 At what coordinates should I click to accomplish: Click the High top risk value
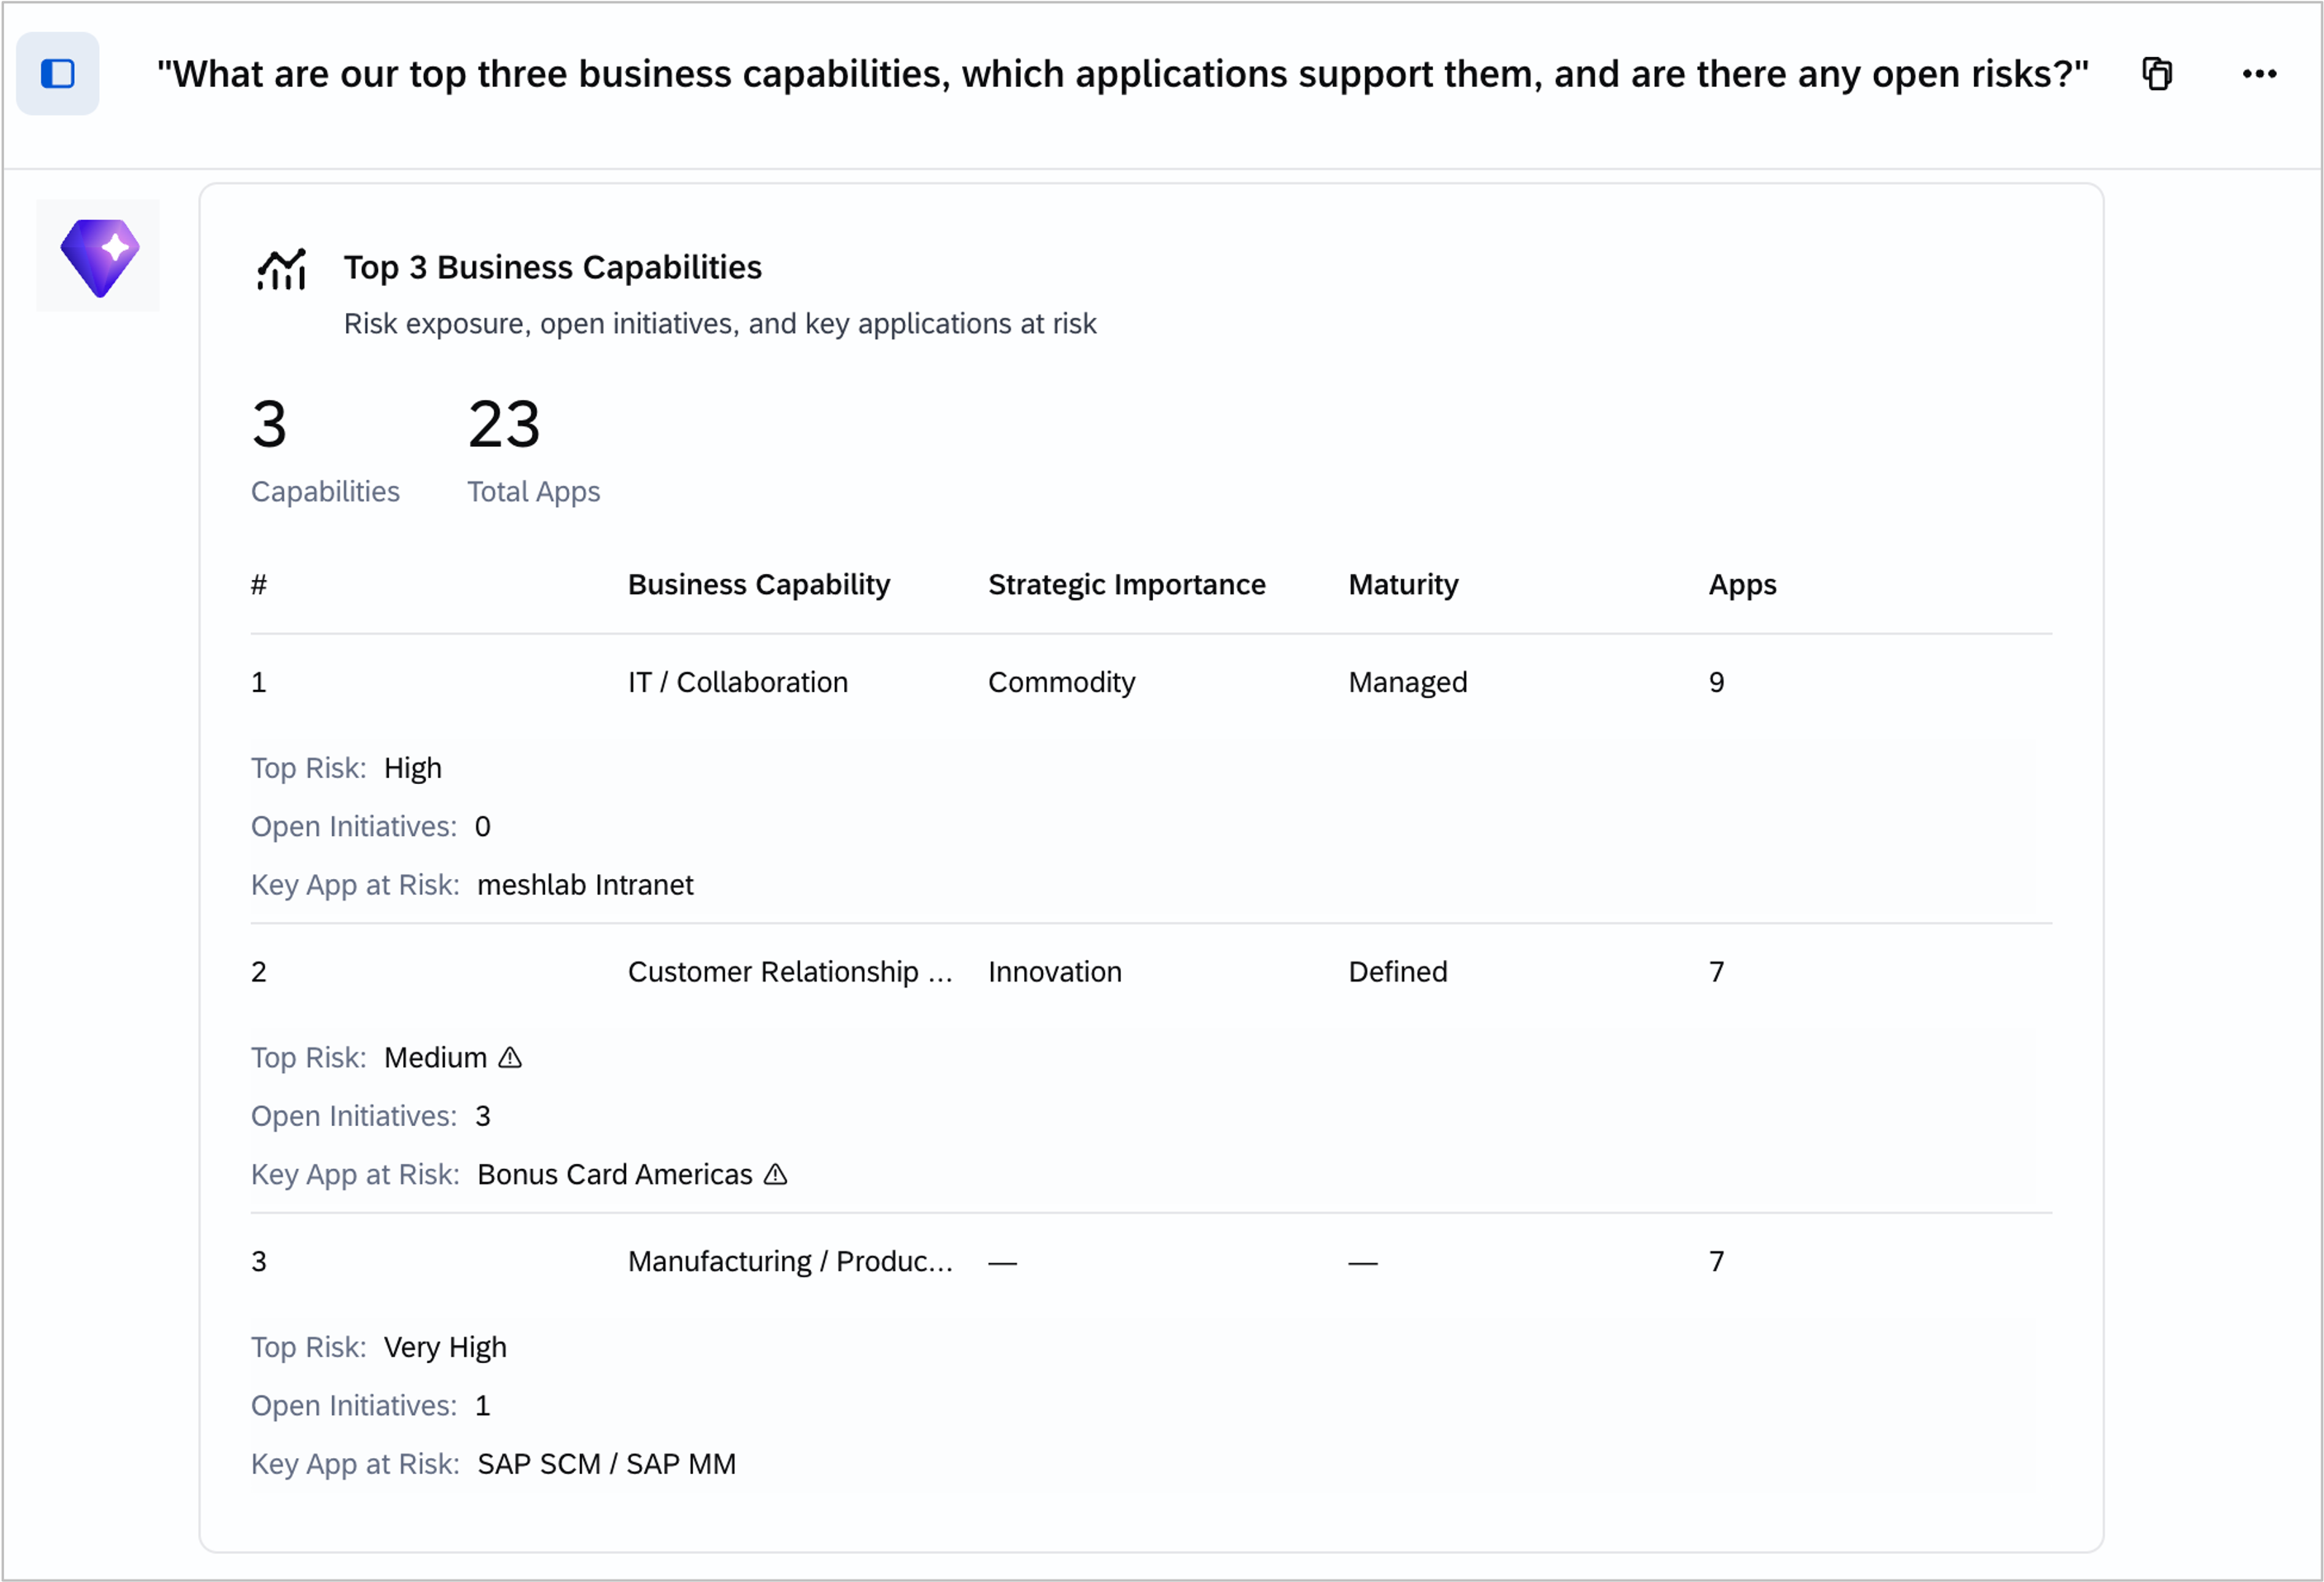coord(413,768)
